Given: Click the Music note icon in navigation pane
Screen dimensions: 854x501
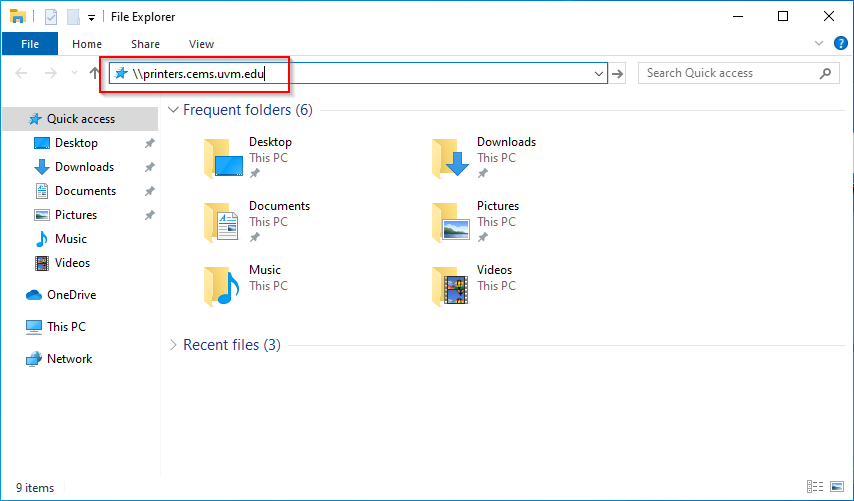Looking at the screenshot, I should [41, 239].
